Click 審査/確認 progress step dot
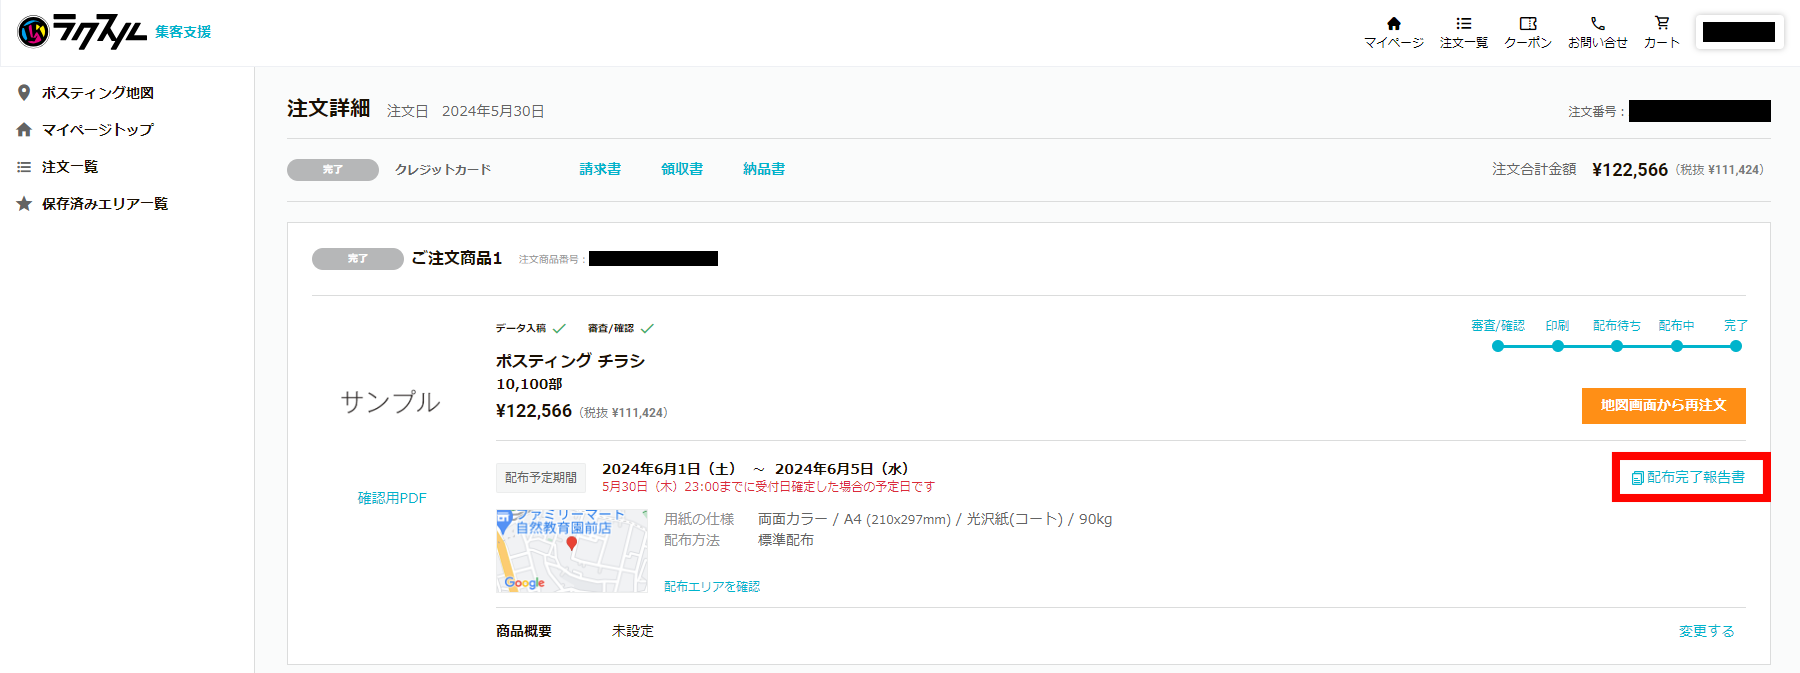The height and width of the screenshot is (673, 1800). [x=1498, y=346]
